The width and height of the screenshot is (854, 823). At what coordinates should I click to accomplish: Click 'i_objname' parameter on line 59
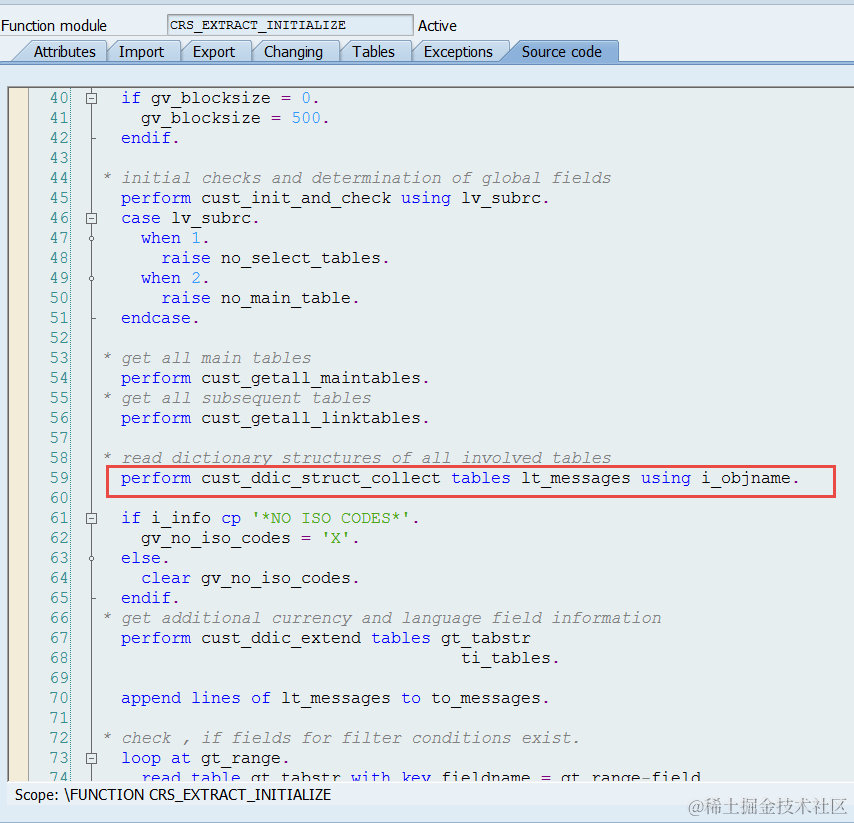pyautogui.click(x=745, y=478)
